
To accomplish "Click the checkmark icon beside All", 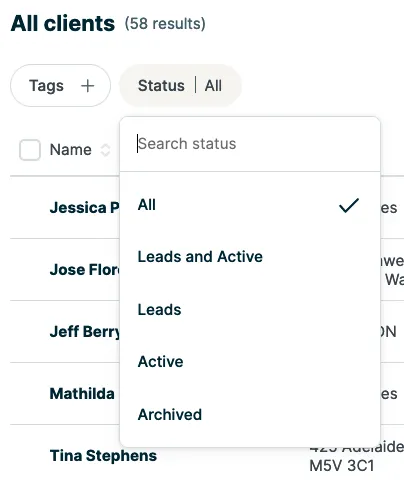I will (349, 205).
